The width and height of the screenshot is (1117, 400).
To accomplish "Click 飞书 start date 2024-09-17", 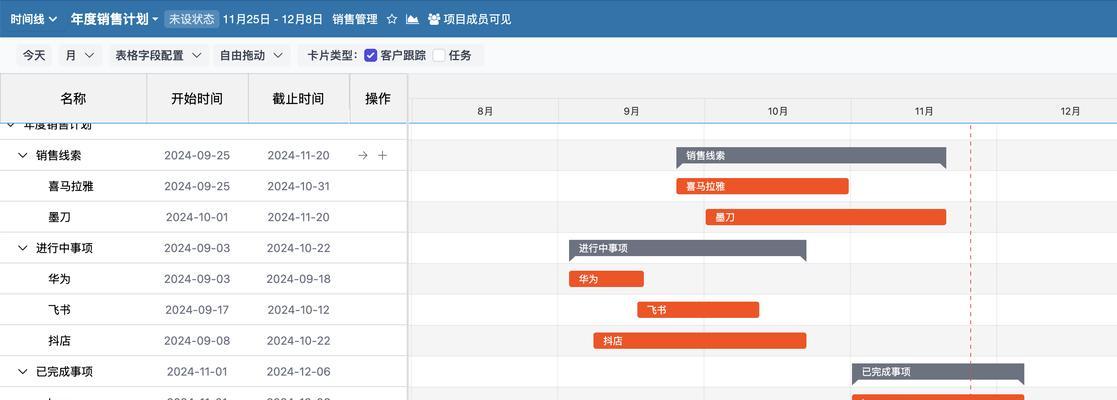I will coord(197,310).
